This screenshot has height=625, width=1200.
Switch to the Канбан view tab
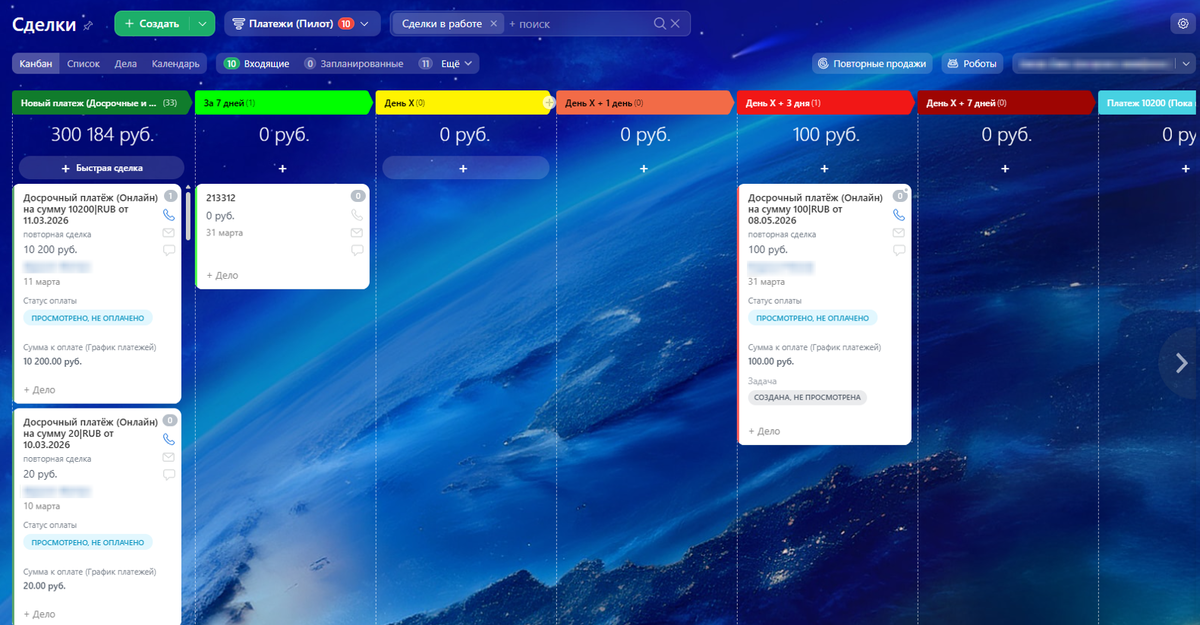click(35, 64)
